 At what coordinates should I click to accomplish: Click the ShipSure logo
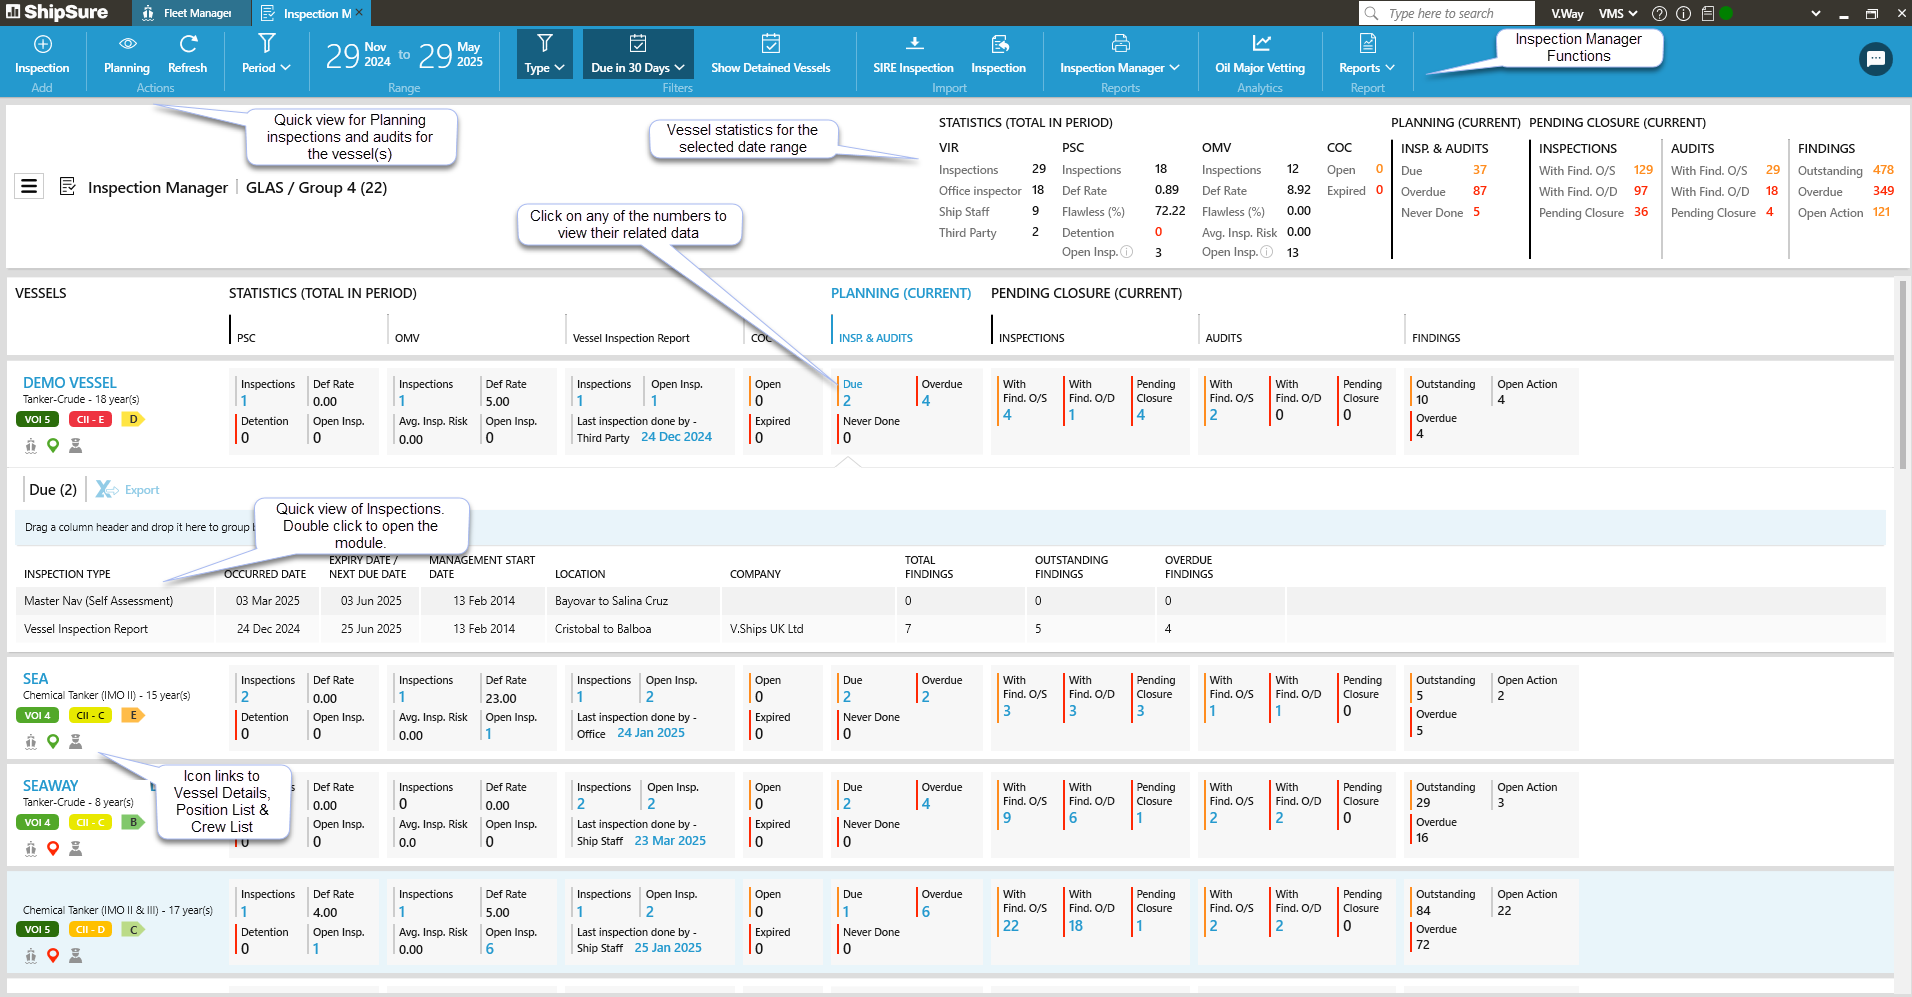57,12
